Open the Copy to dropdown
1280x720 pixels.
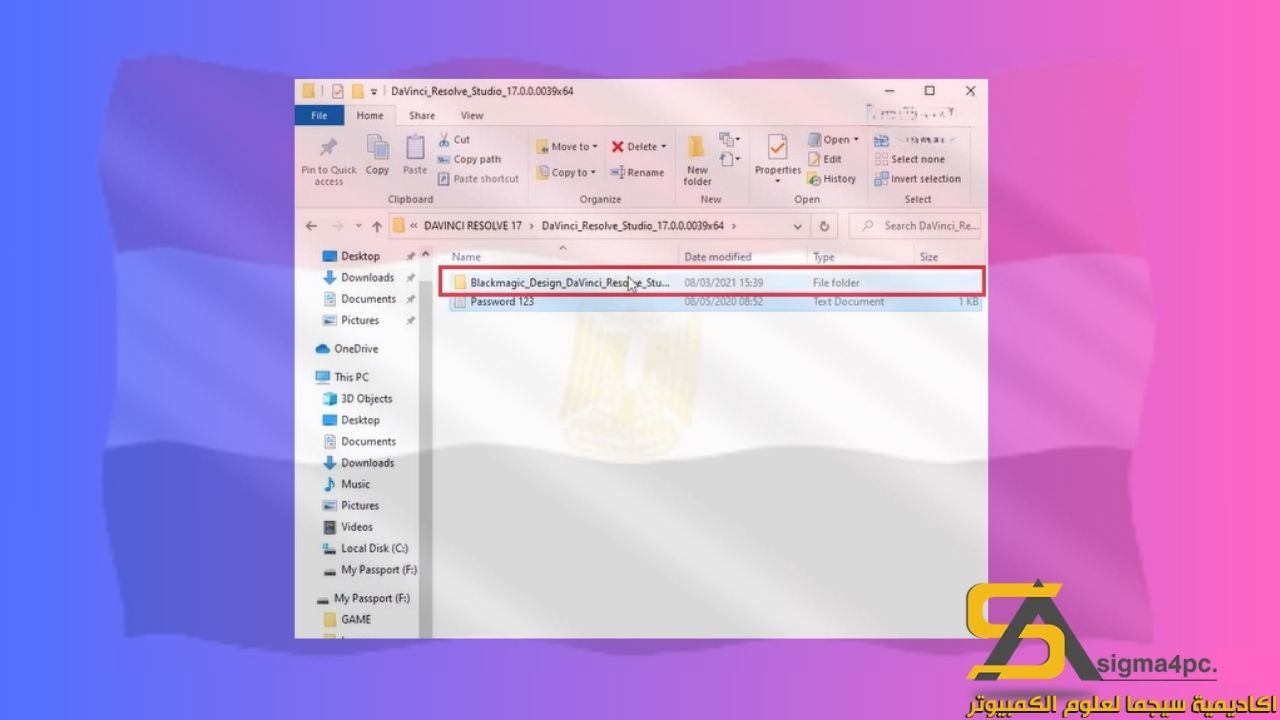(566, 172)
